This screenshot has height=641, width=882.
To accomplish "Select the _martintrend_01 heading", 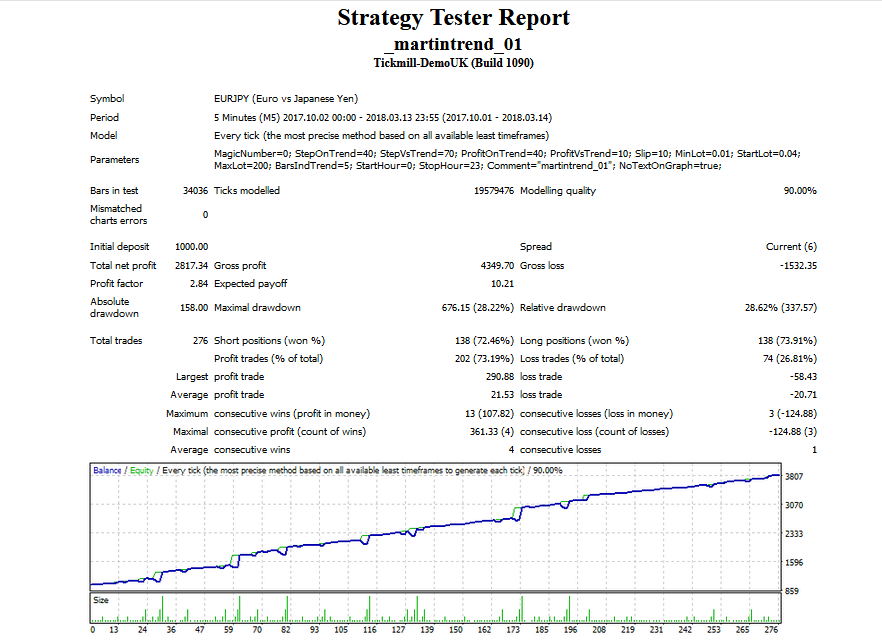I will pyautogui.click(x=453, y=44).
